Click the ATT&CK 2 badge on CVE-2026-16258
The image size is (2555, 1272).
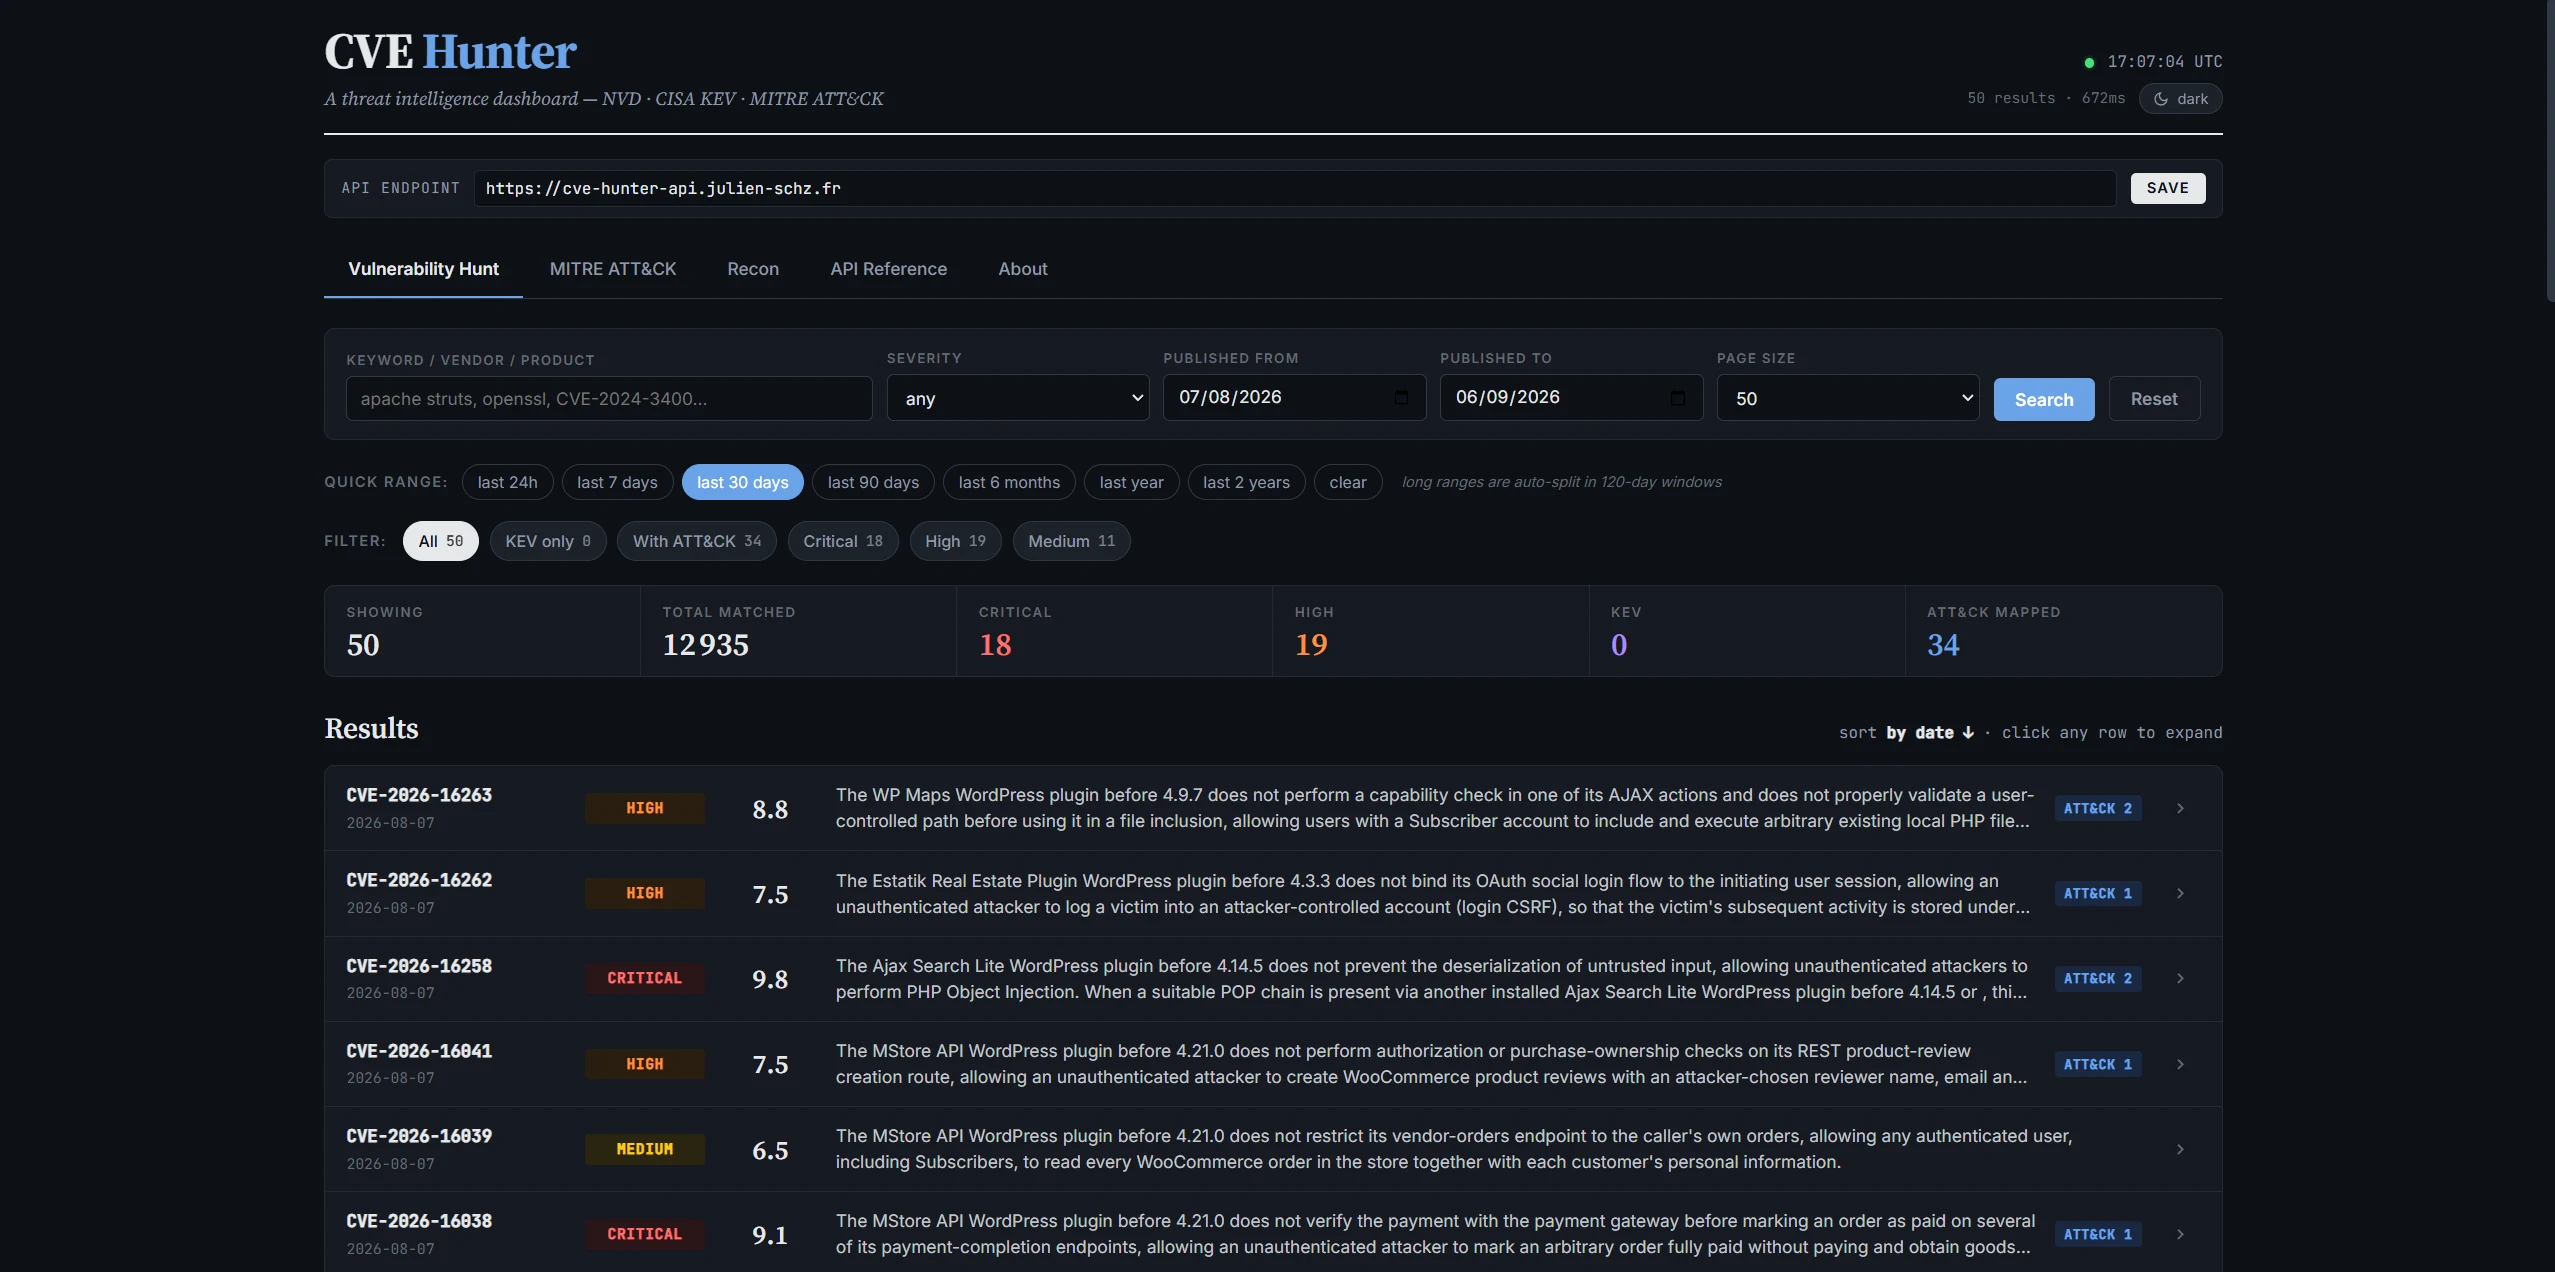2098,978
